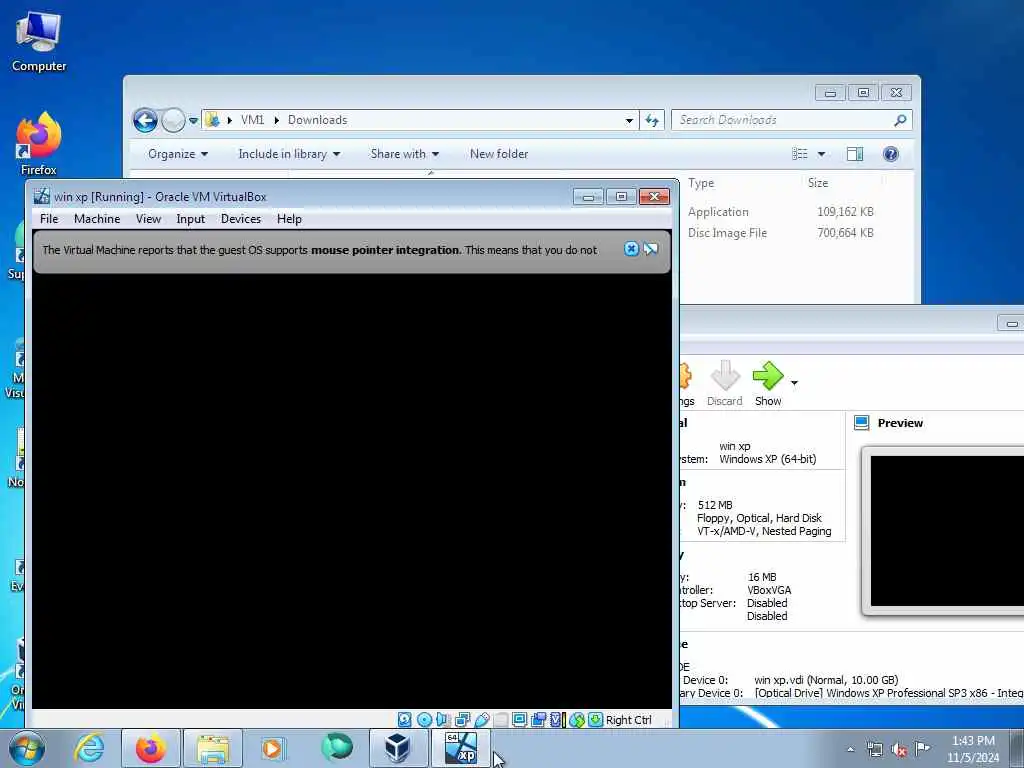Open the Devices menu
The image size is (1024, 768).
coord(241,219)
